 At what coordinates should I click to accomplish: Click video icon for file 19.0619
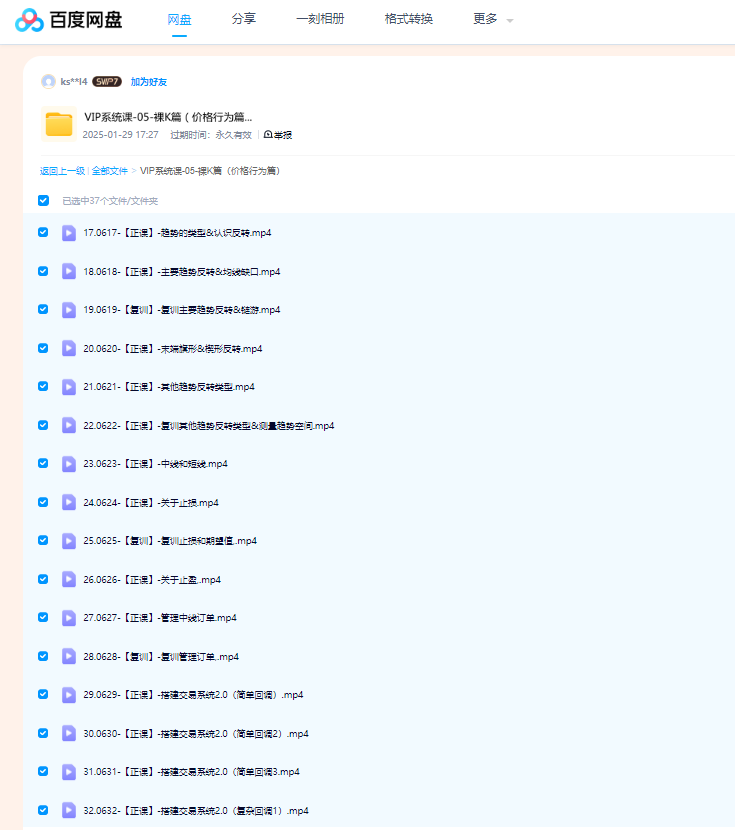tap(69, 310)
